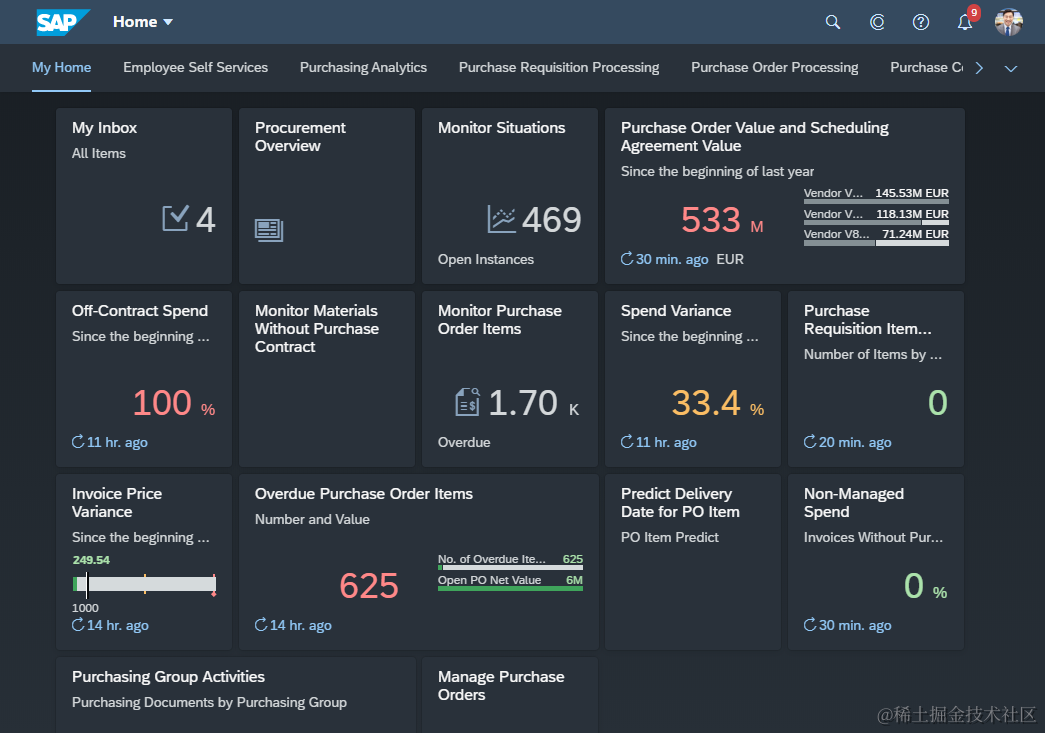Click the 249.54 variance value
Screen dimensions: 1045x733
tap(91, 560)
